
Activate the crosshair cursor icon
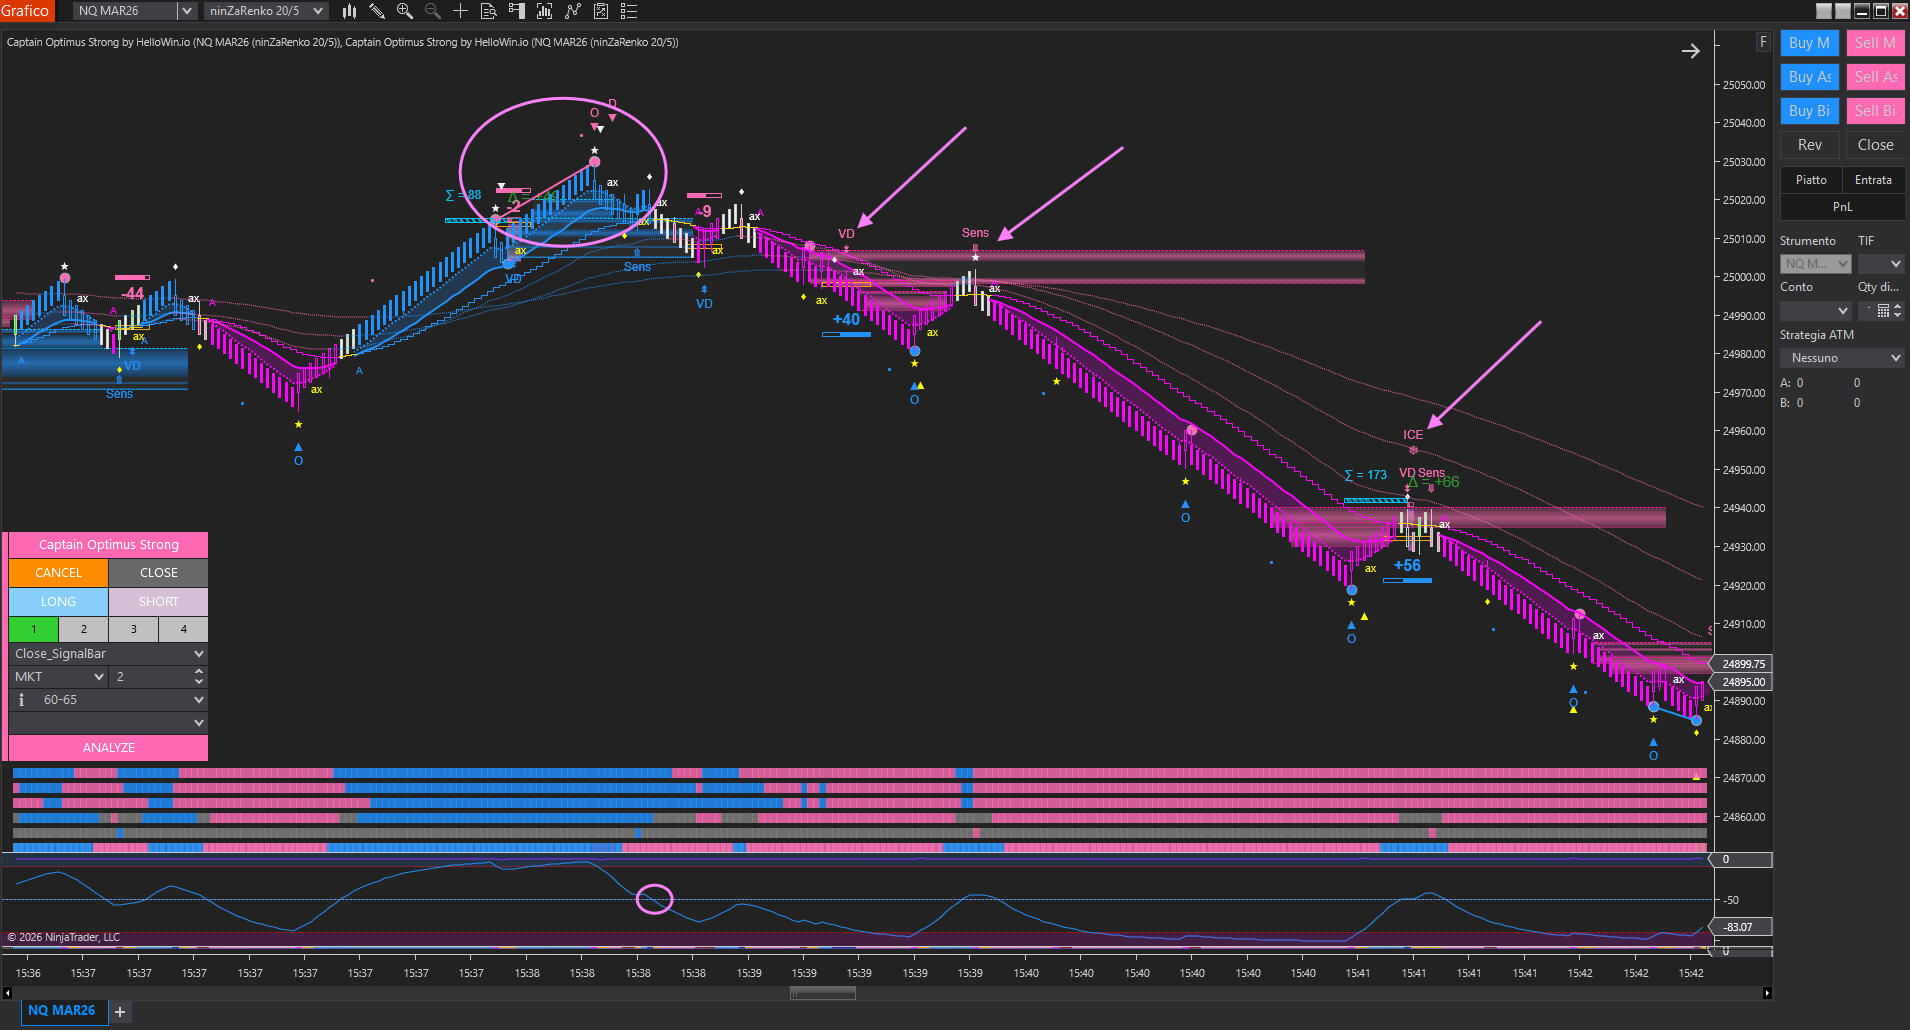pos(460,11)
